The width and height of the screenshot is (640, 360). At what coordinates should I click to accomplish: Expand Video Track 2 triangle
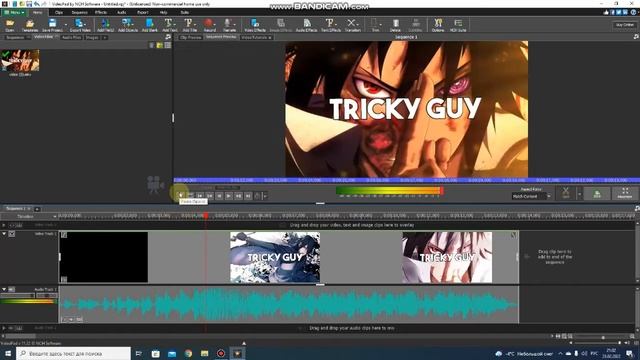4,225
